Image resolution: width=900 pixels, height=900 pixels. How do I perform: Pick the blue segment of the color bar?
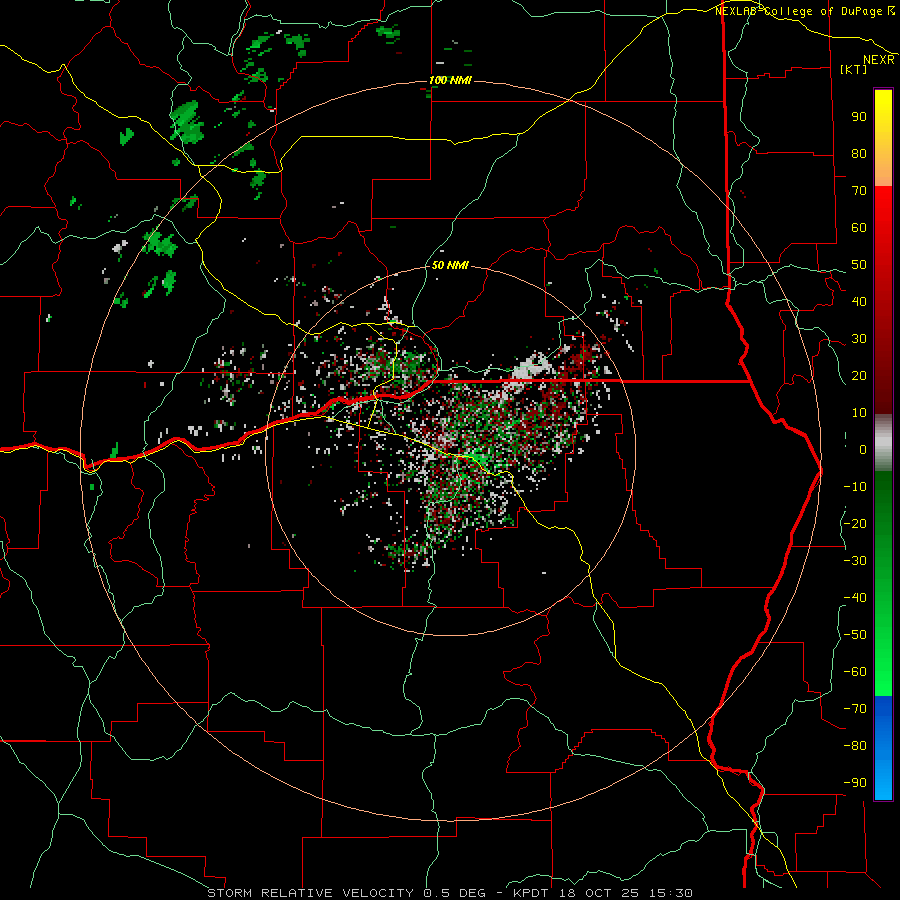tap(883, 748)
